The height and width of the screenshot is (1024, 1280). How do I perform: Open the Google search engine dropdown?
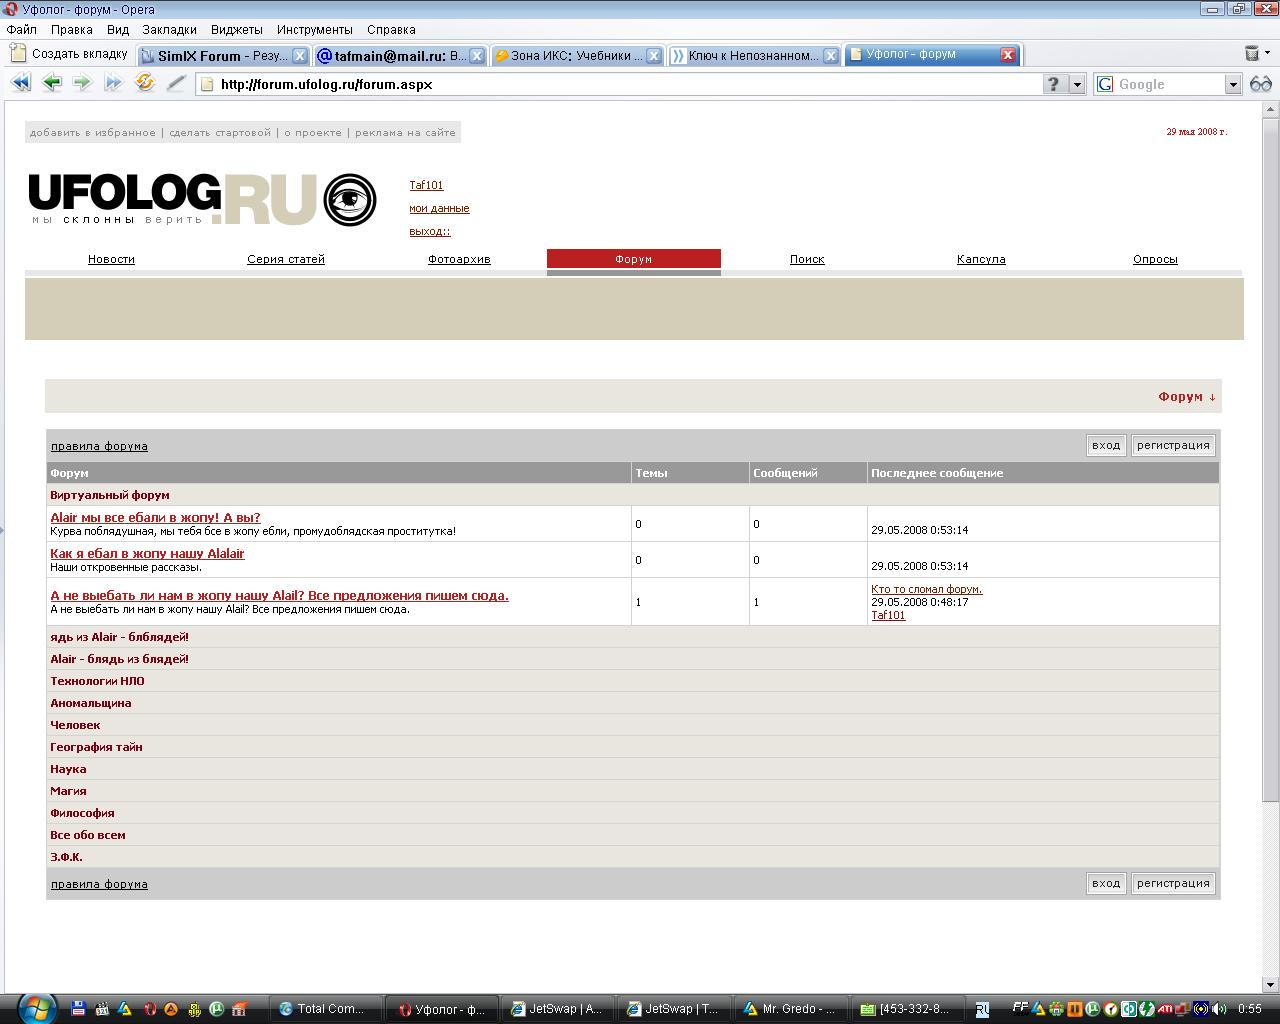point(1233,85)
